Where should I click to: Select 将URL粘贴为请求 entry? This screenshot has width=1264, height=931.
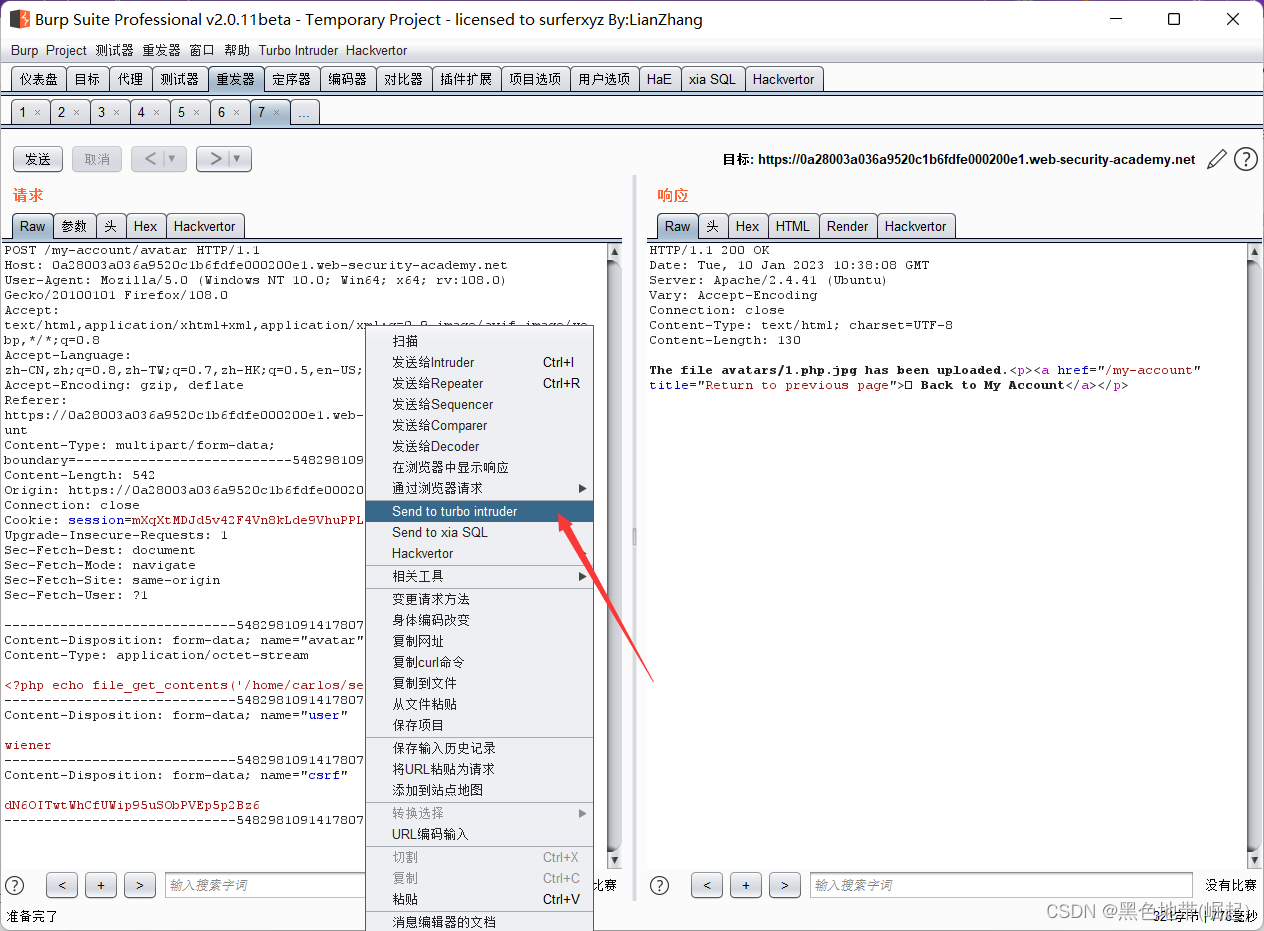click(x=479, y=769)
